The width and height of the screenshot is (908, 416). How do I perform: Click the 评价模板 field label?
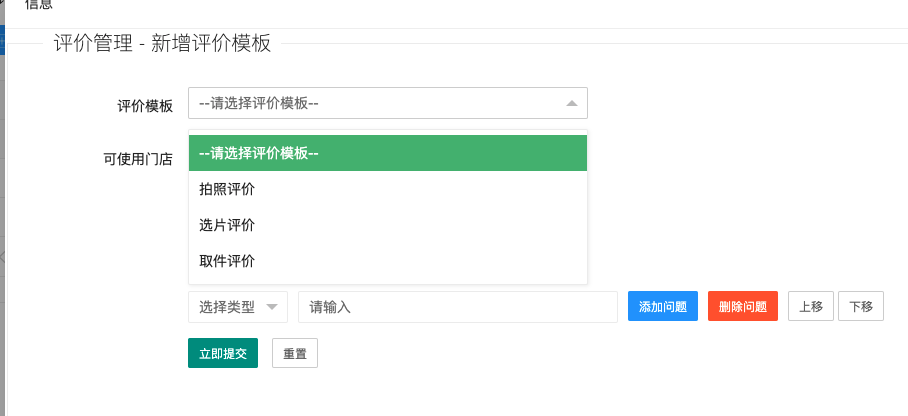pyautogui.click(x=145, y=105)
